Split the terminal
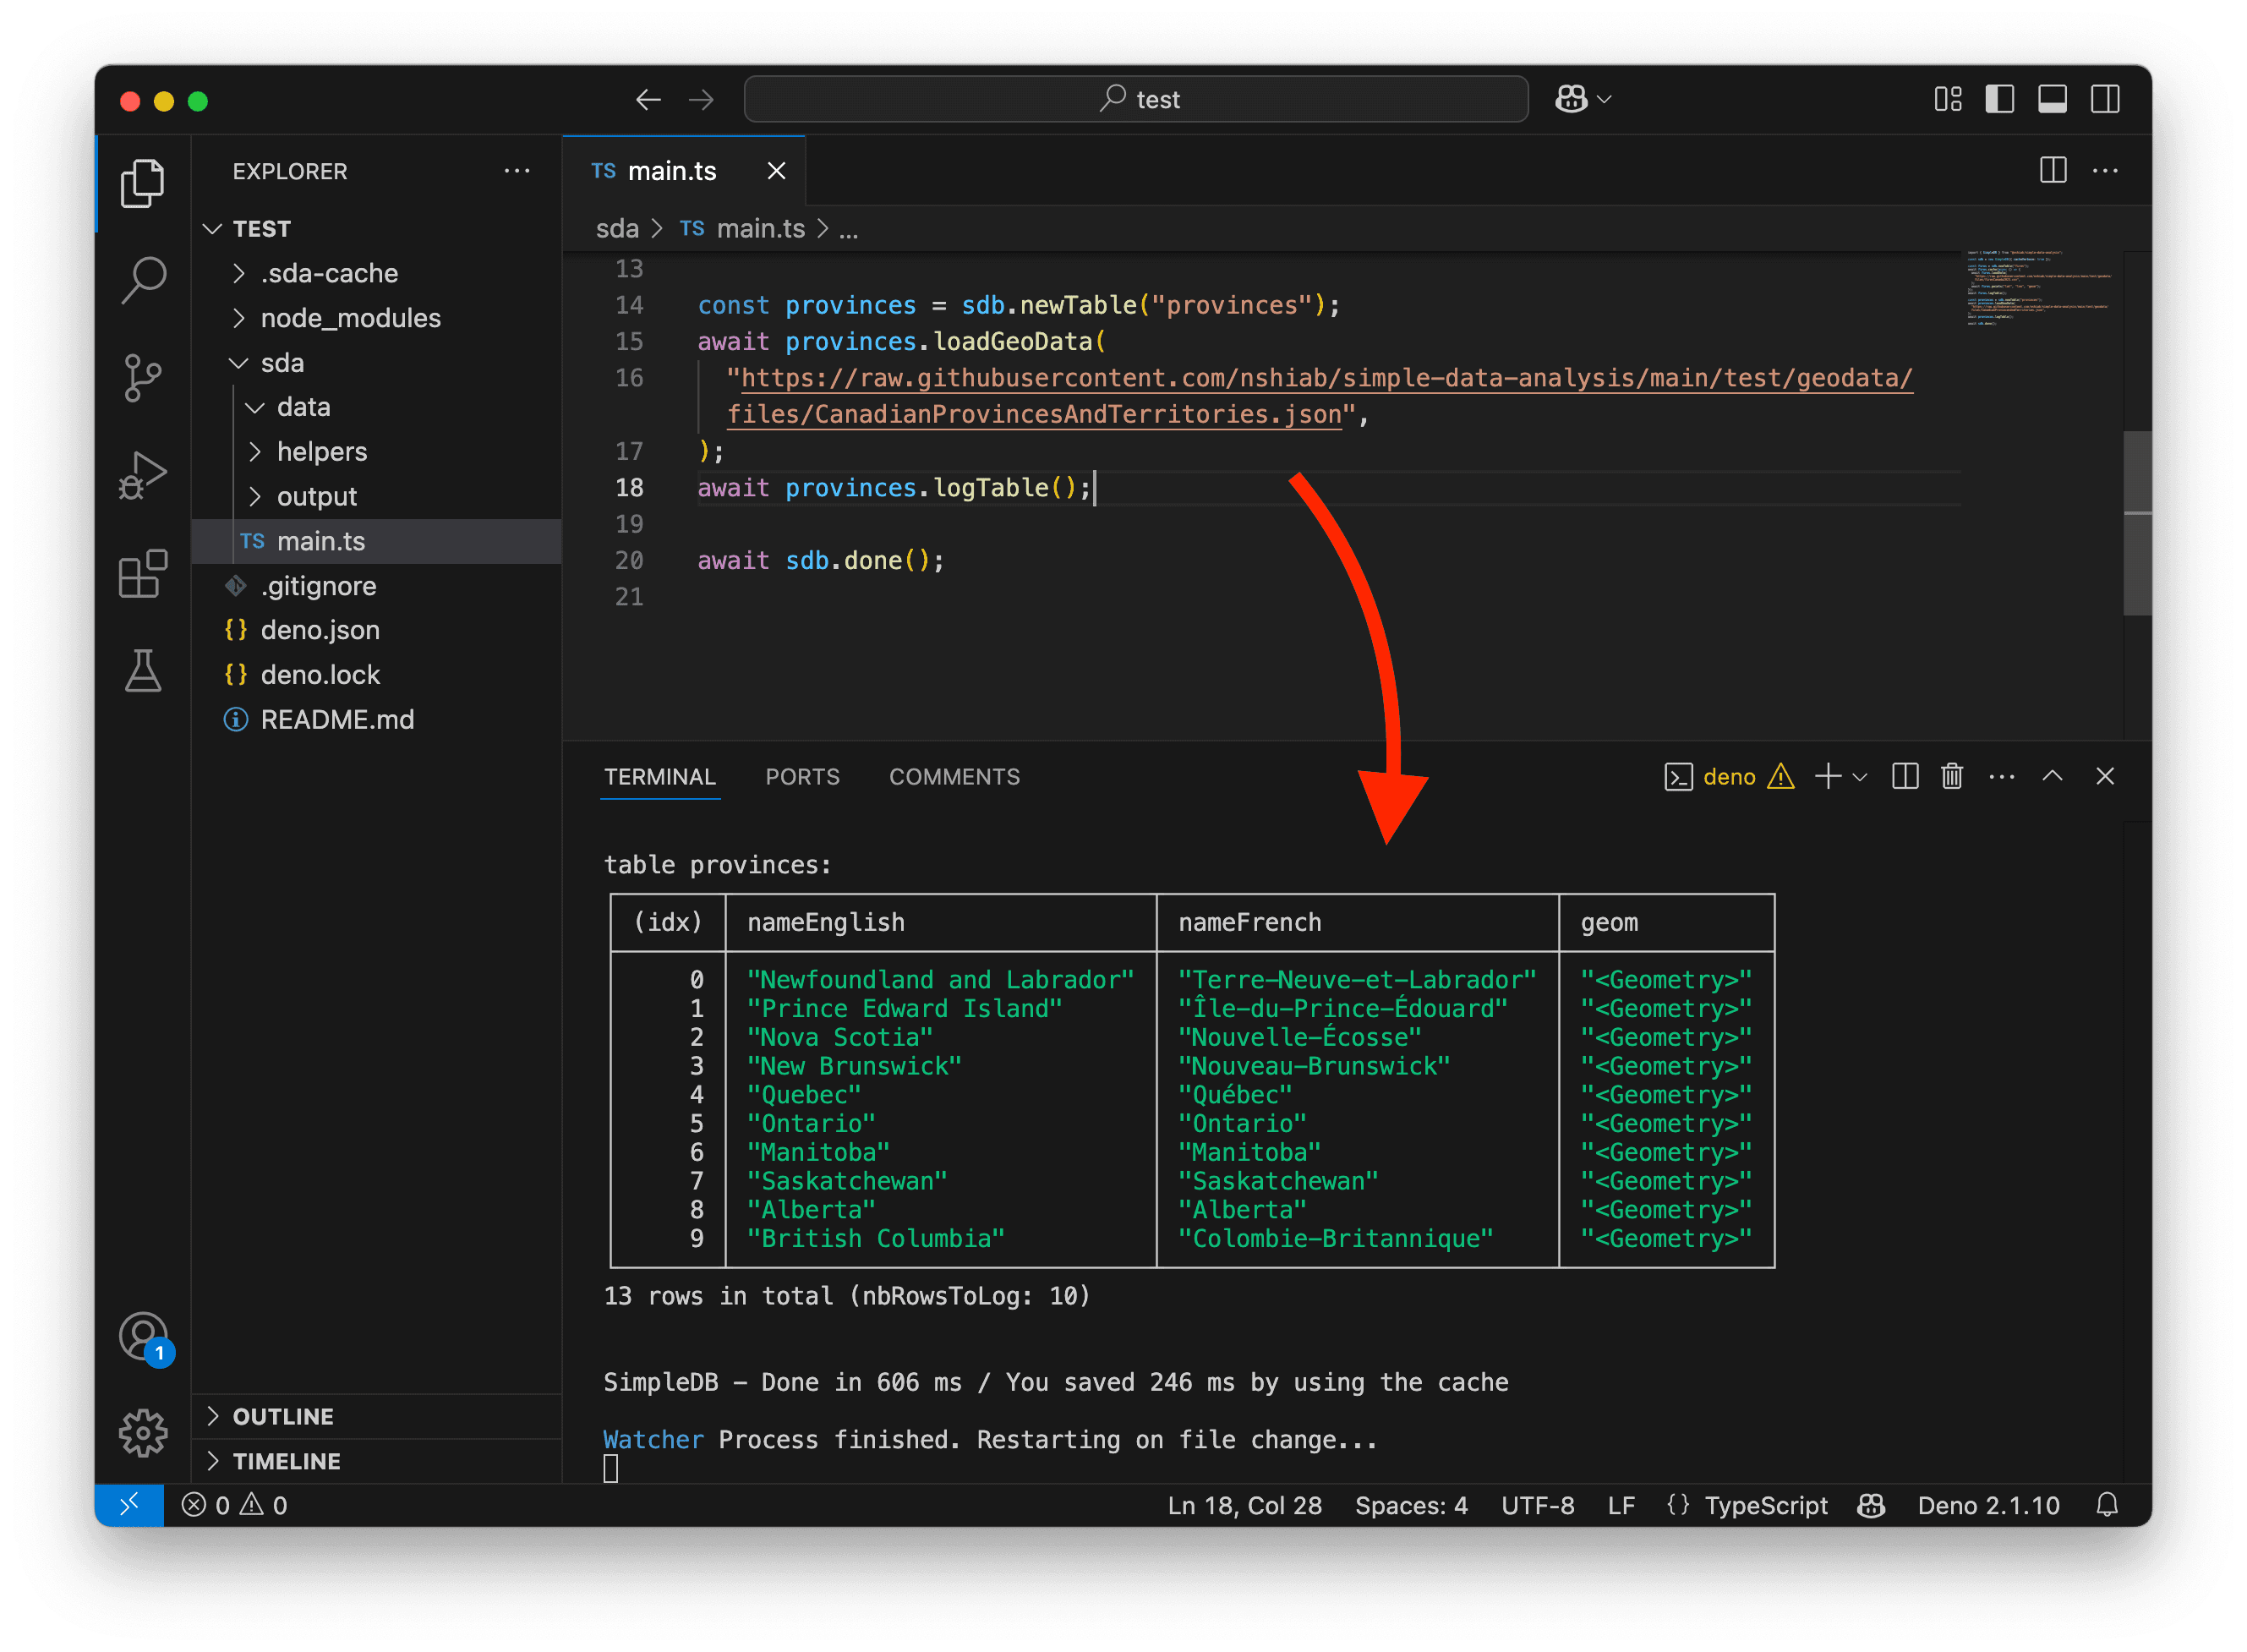The image size is (2247, 1652). pyautogui.click(x=1905, y=777)
